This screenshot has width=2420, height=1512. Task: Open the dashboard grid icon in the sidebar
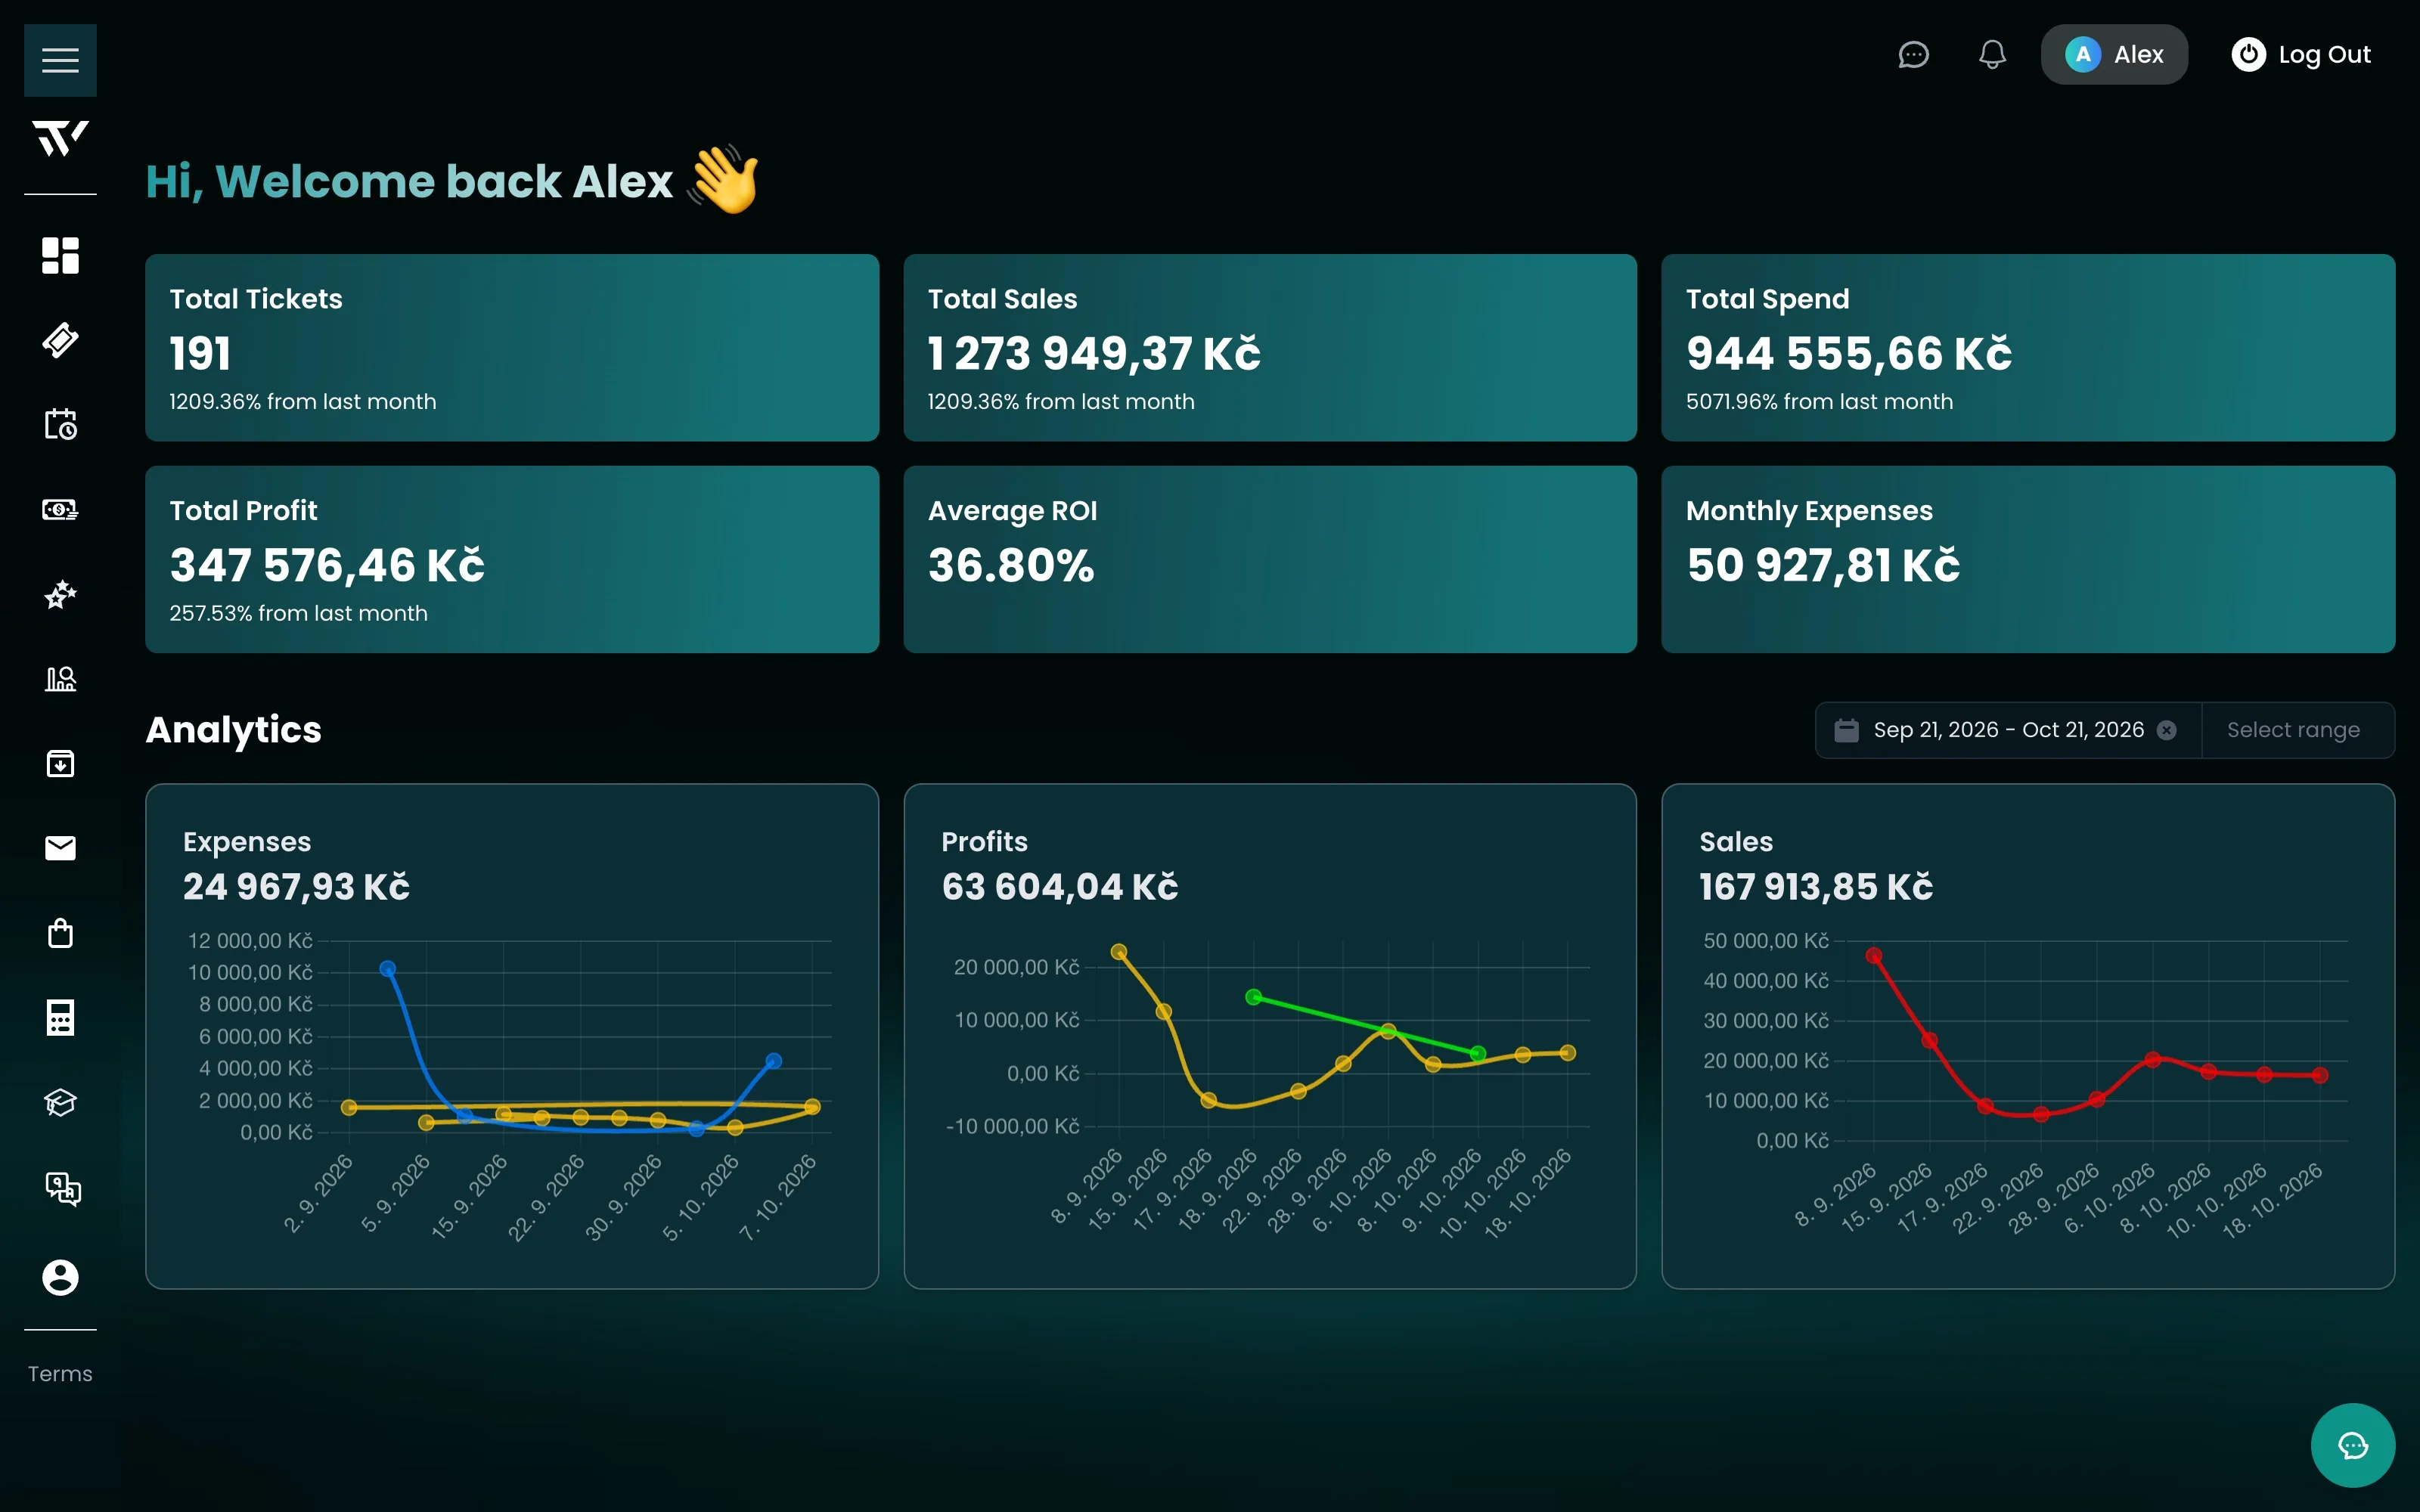(60, 255)
